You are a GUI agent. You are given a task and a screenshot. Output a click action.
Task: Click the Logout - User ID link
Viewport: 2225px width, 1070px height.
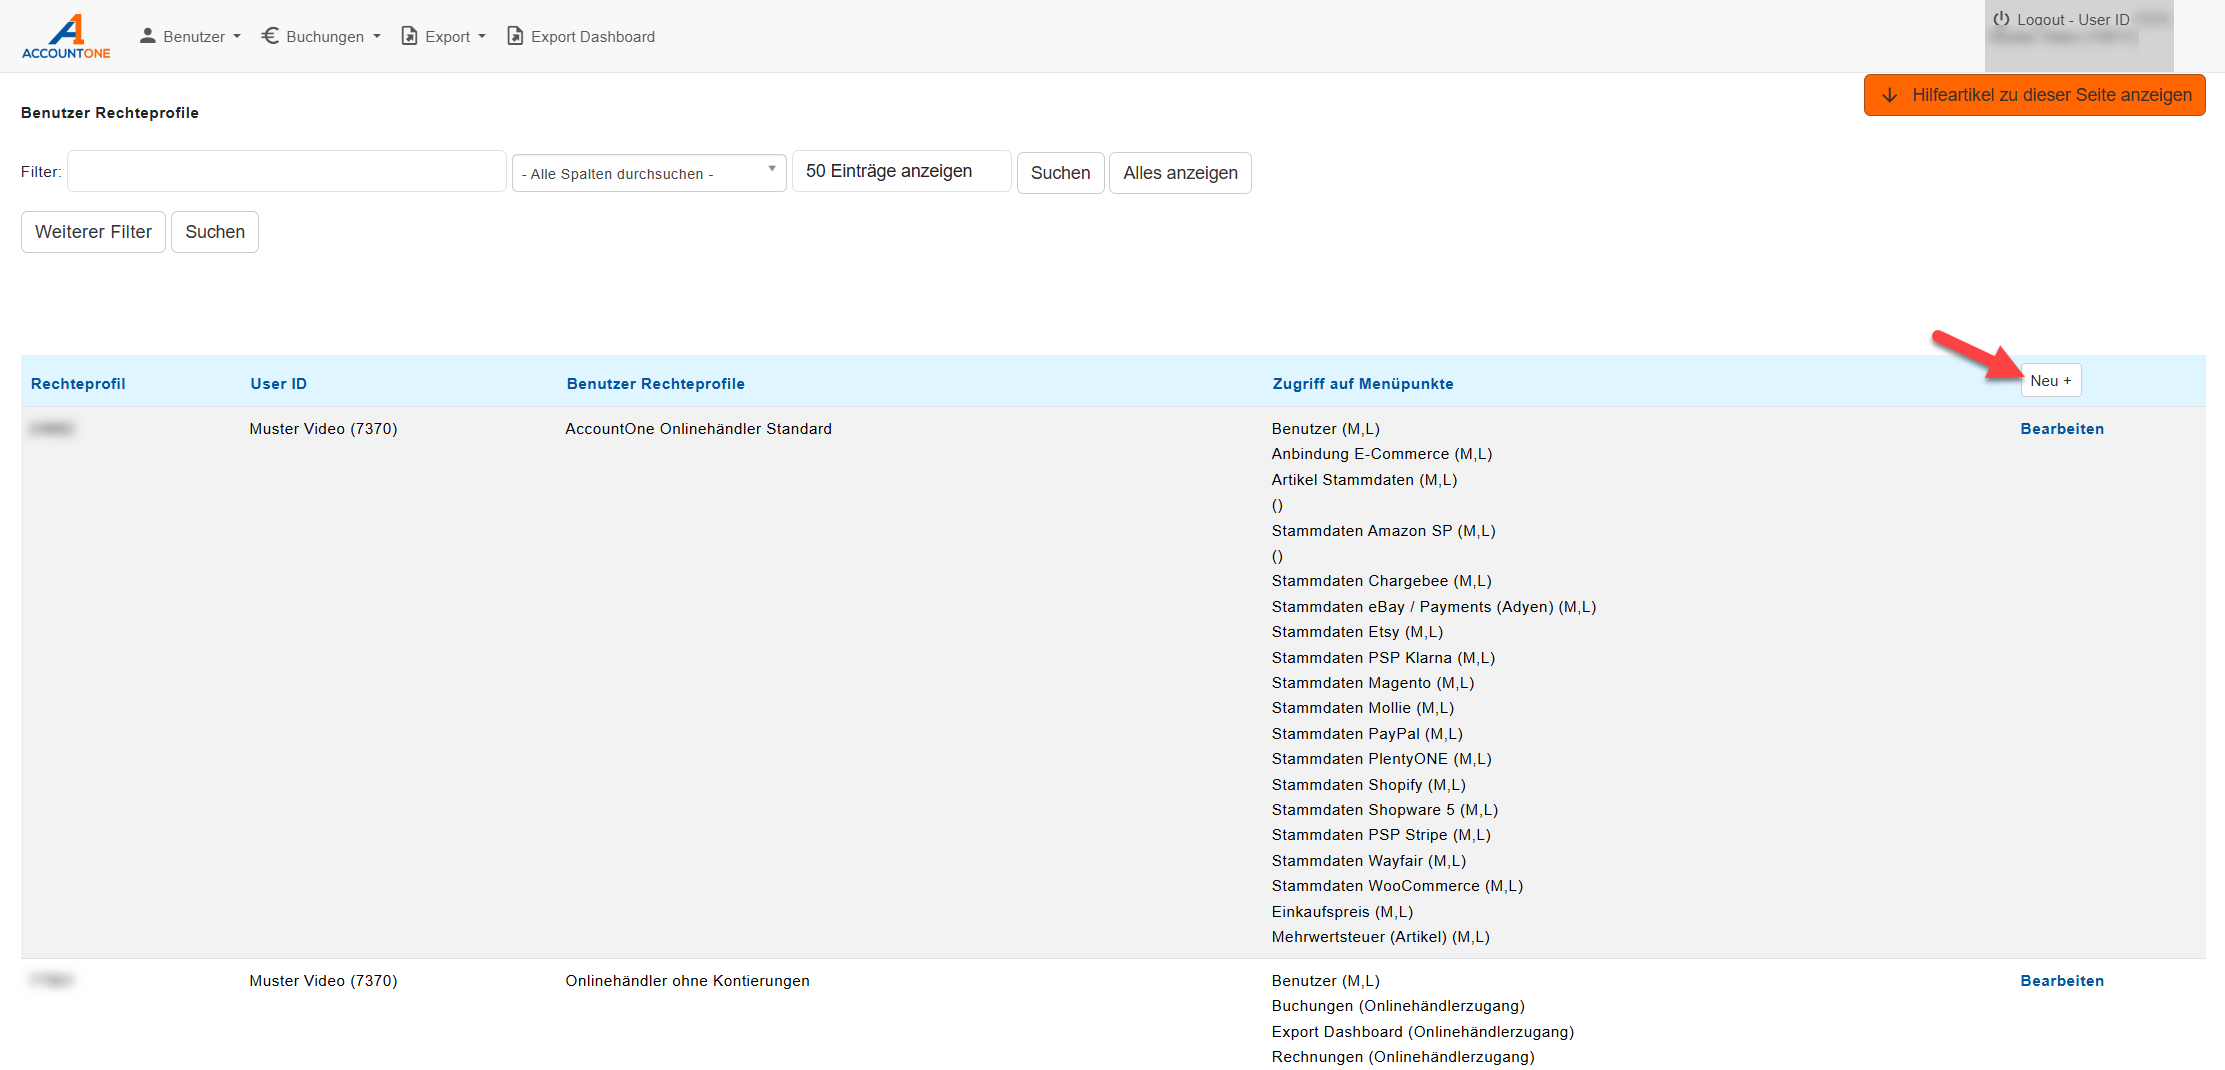coord(2061,19)
